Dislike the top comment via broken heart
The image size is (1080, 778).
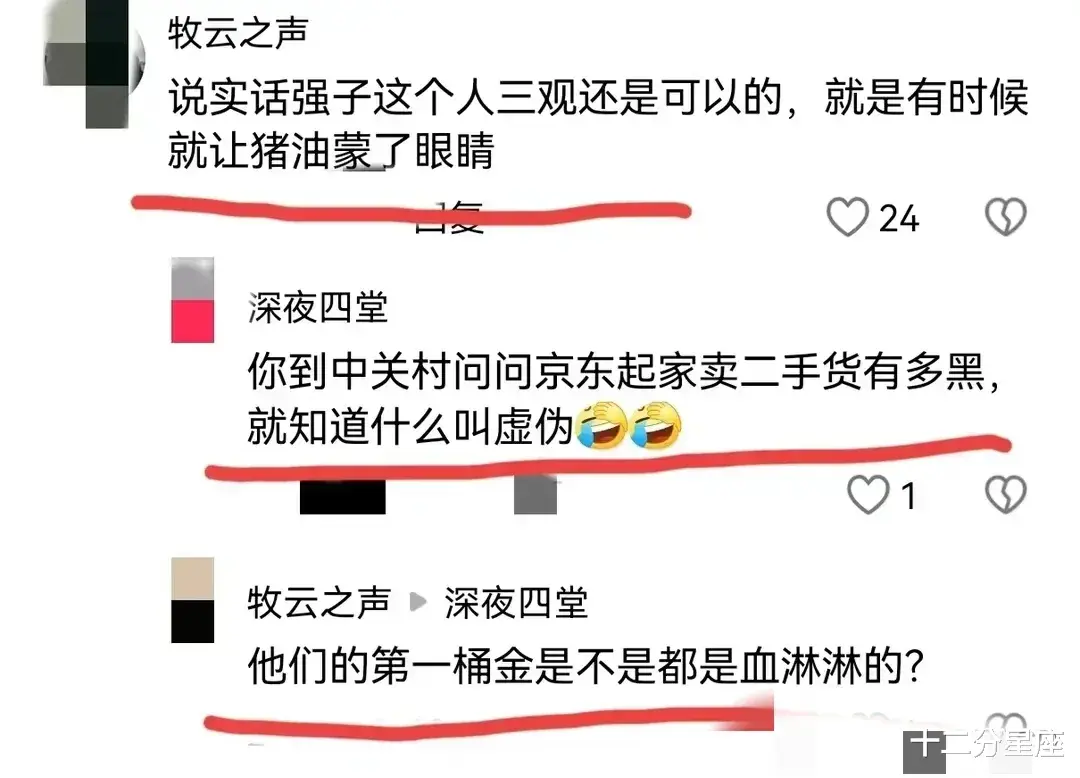1006,217
